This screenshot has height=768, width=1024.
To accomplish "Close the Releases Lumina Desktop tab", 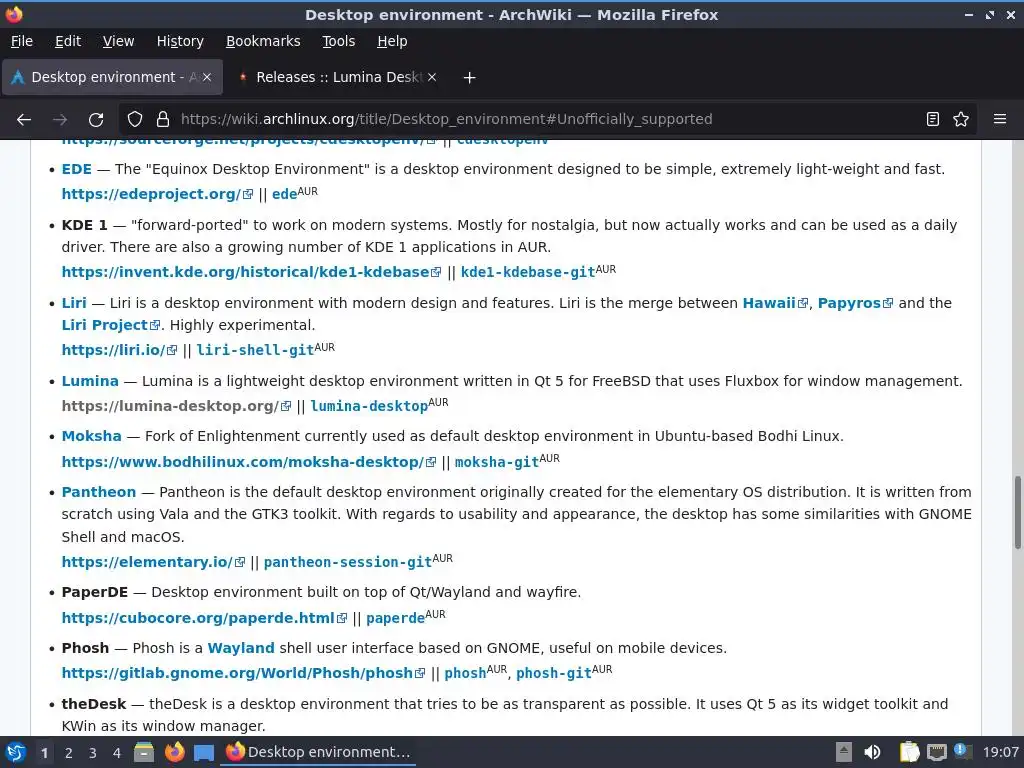I will click(432, 77).
